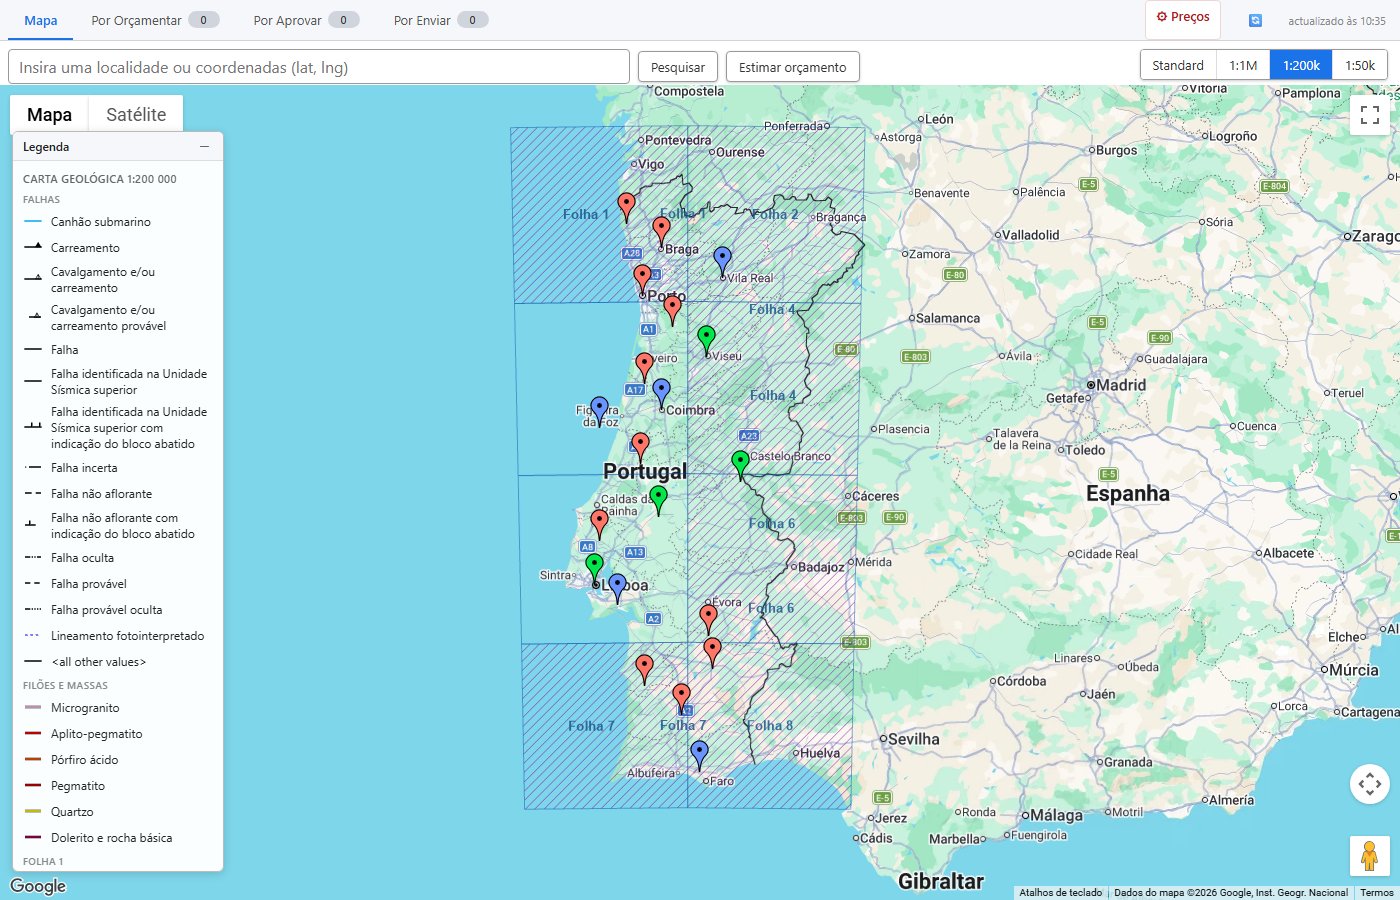Select the 1:200k scale option
1400x900 pixels.
coord(1301,65)
